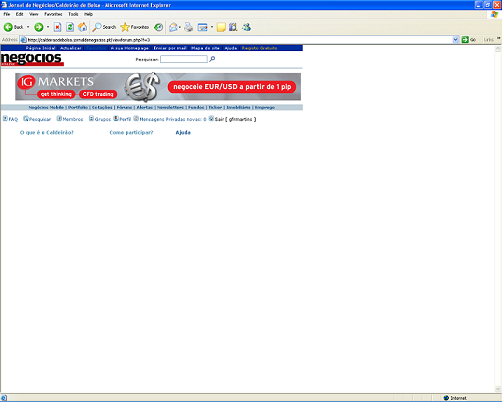This screenshot has width=502, height=402.
Task: Launch the Messenger people icon
Action: pos(246,27)
